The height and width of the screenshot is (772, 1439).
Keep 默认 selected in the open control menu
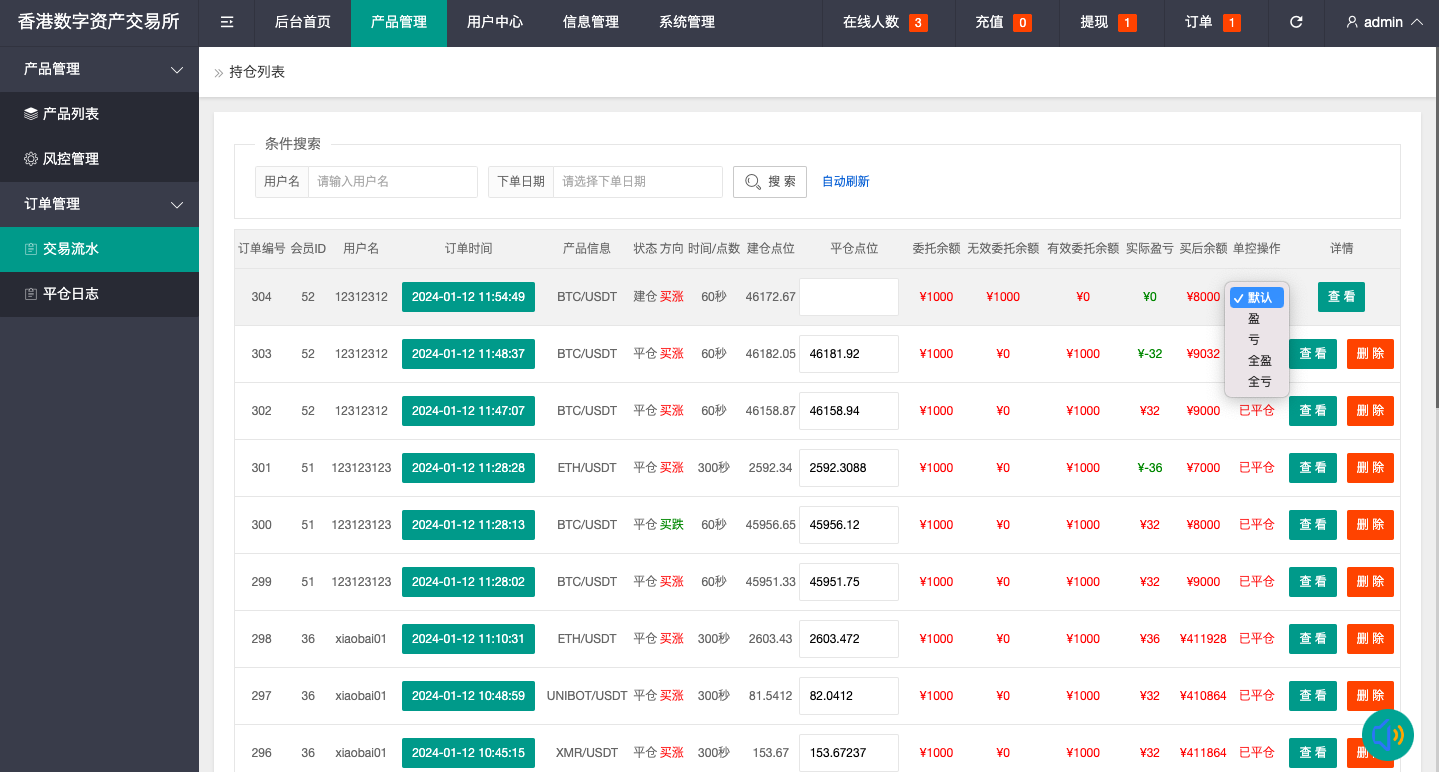[x=1259, y=296]
